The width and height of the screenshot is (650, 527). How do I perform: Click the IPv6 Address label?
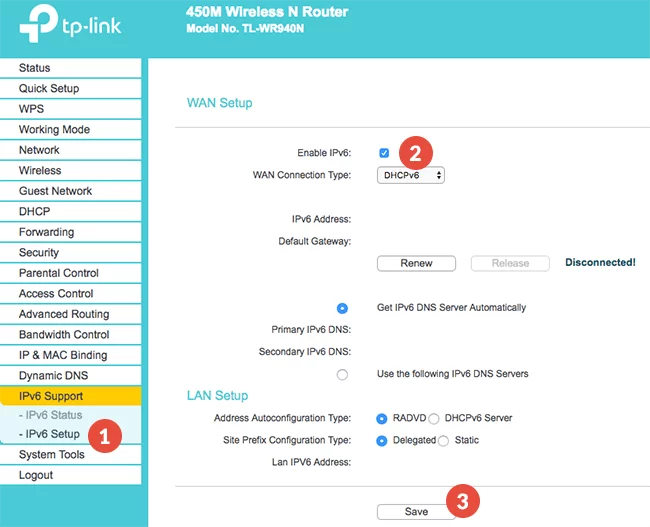[321, 219]
